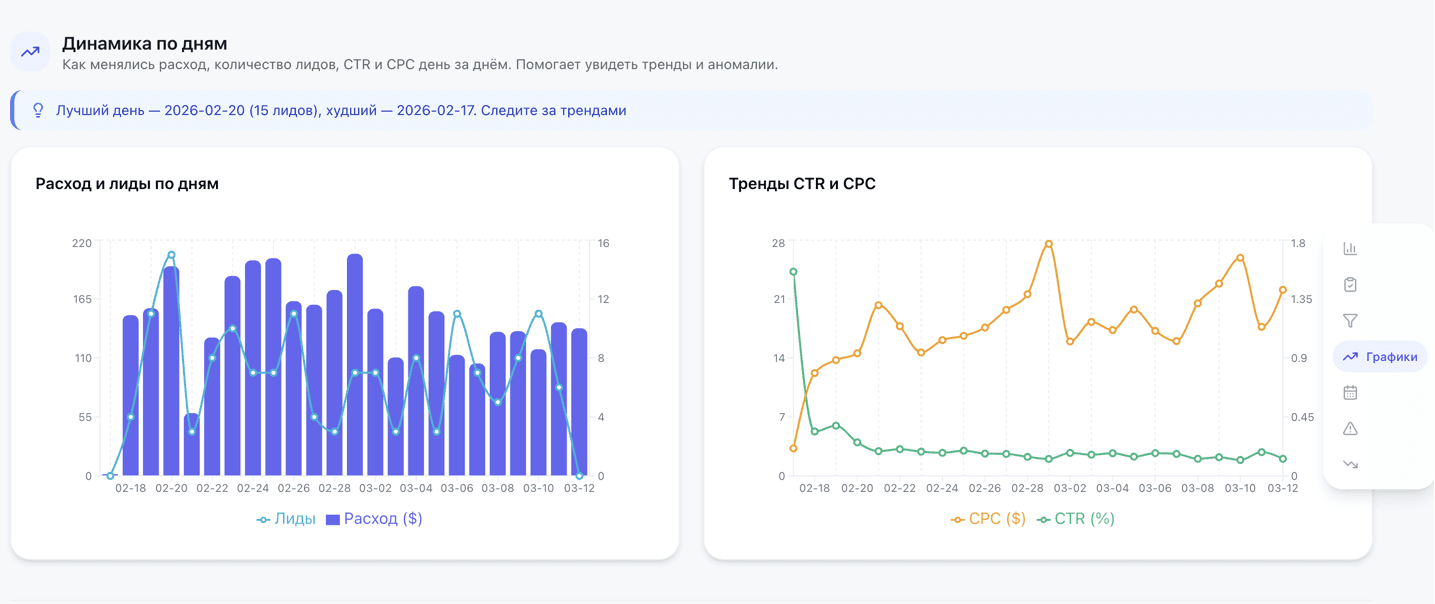Select the downward trend icon at sidebar bottom
Viewport: 1435px width, 604px height.
click(x=1350, y=463)
